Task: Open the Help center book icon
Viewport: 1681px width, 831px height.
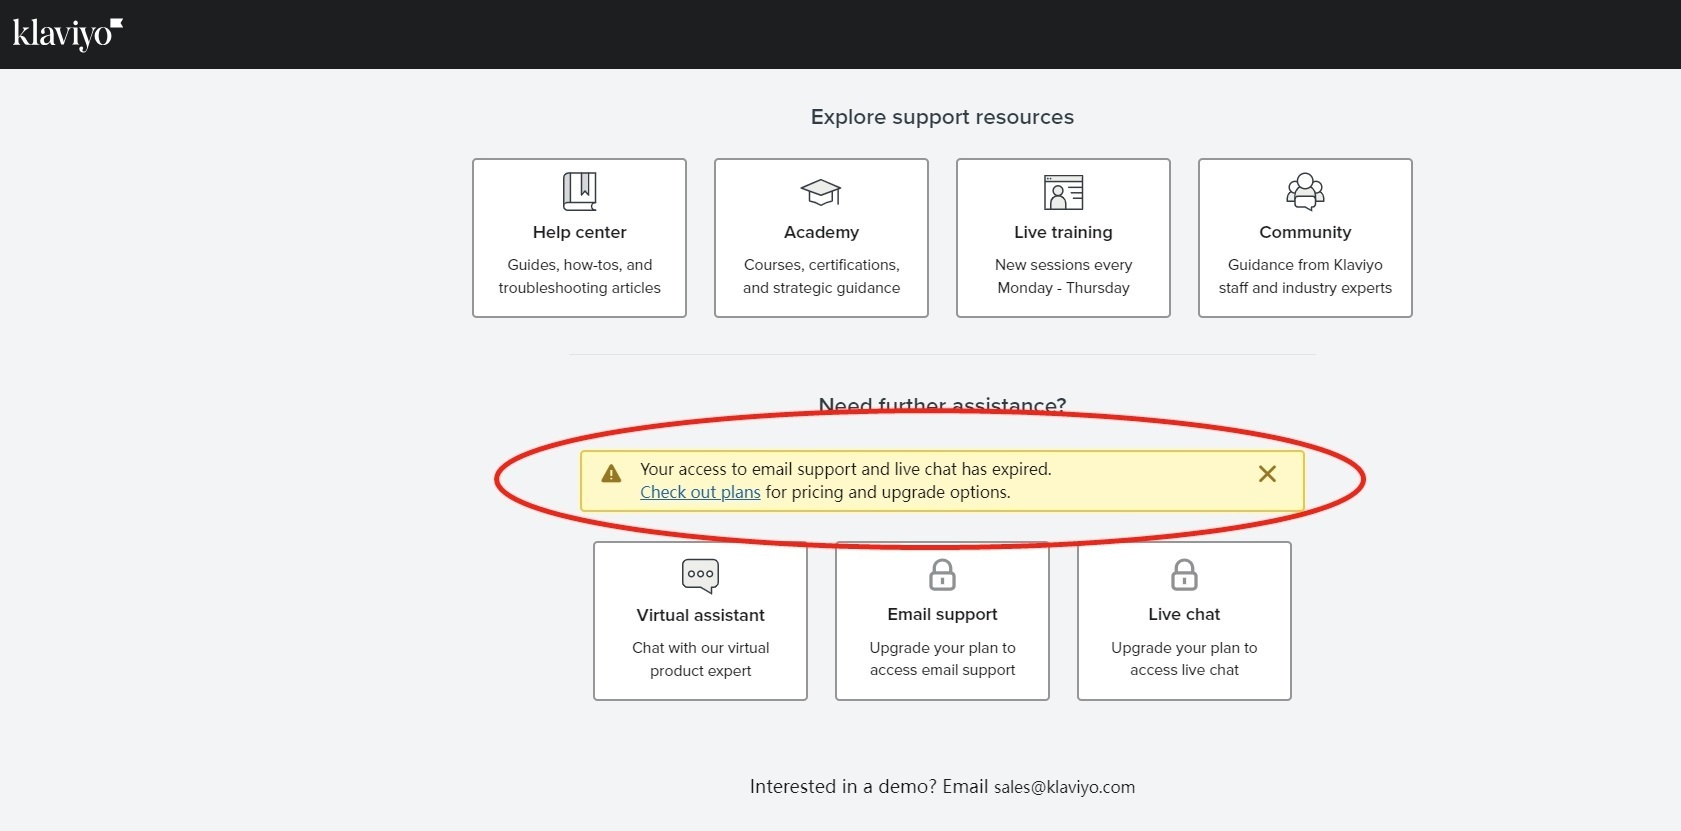Action: coord(579,192)
